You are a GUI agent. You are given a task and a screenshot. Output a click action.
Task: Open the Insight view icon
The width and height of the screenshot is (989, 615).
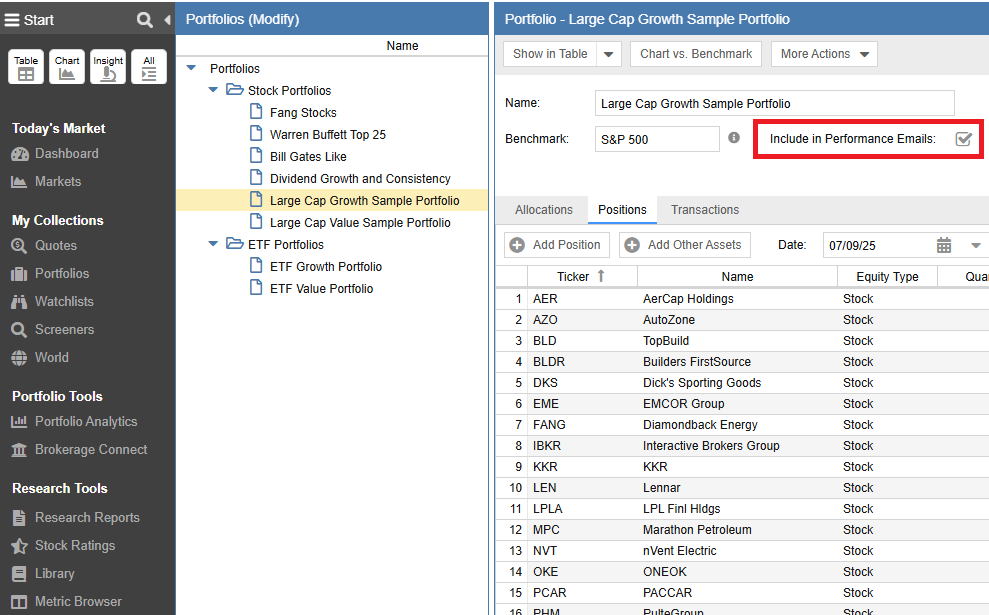108,67
